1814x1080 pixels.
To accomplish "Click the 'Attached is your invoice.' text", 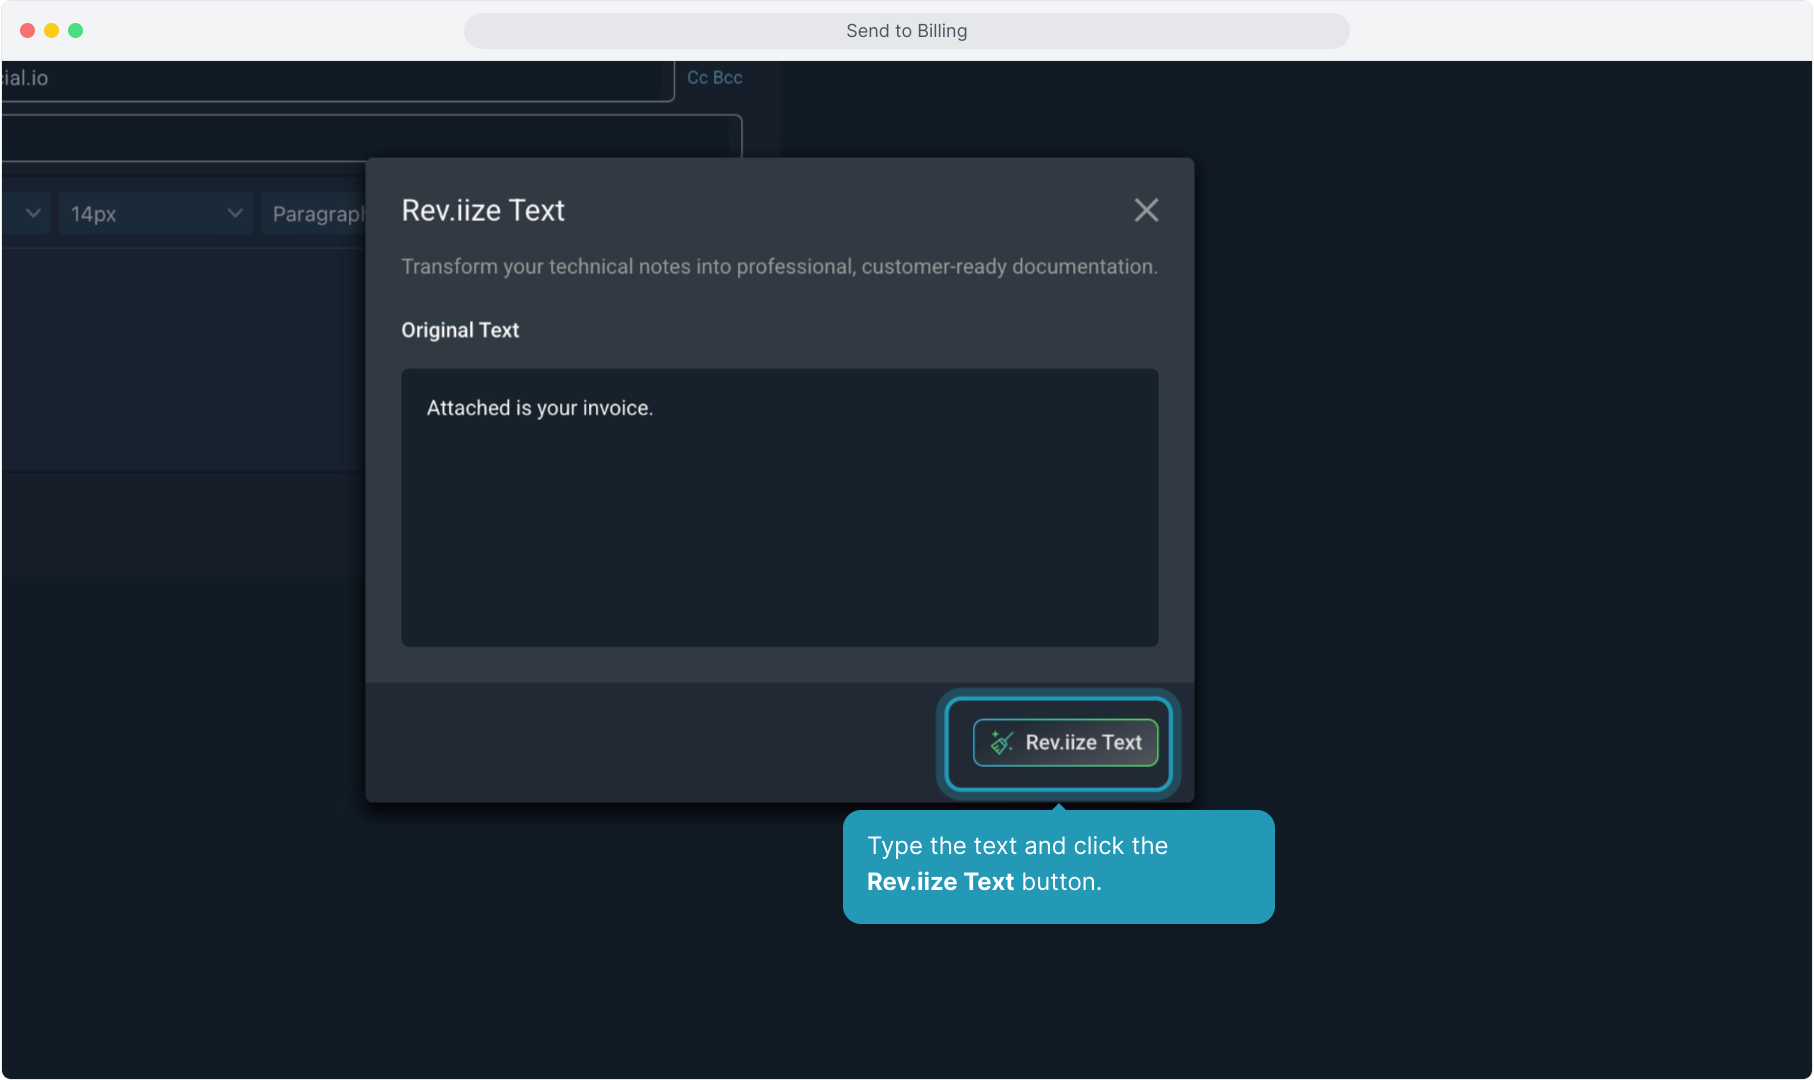I will (539, 408).
